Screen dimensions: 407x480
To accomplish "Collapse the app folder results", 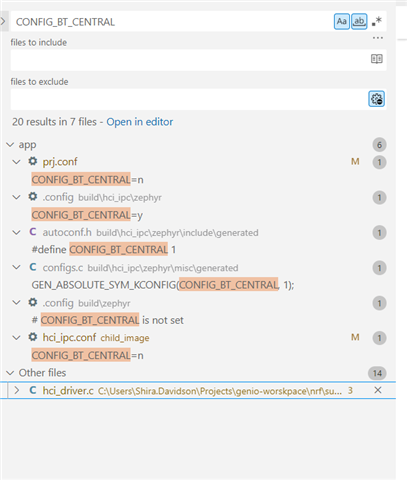I will coord(10,145).
